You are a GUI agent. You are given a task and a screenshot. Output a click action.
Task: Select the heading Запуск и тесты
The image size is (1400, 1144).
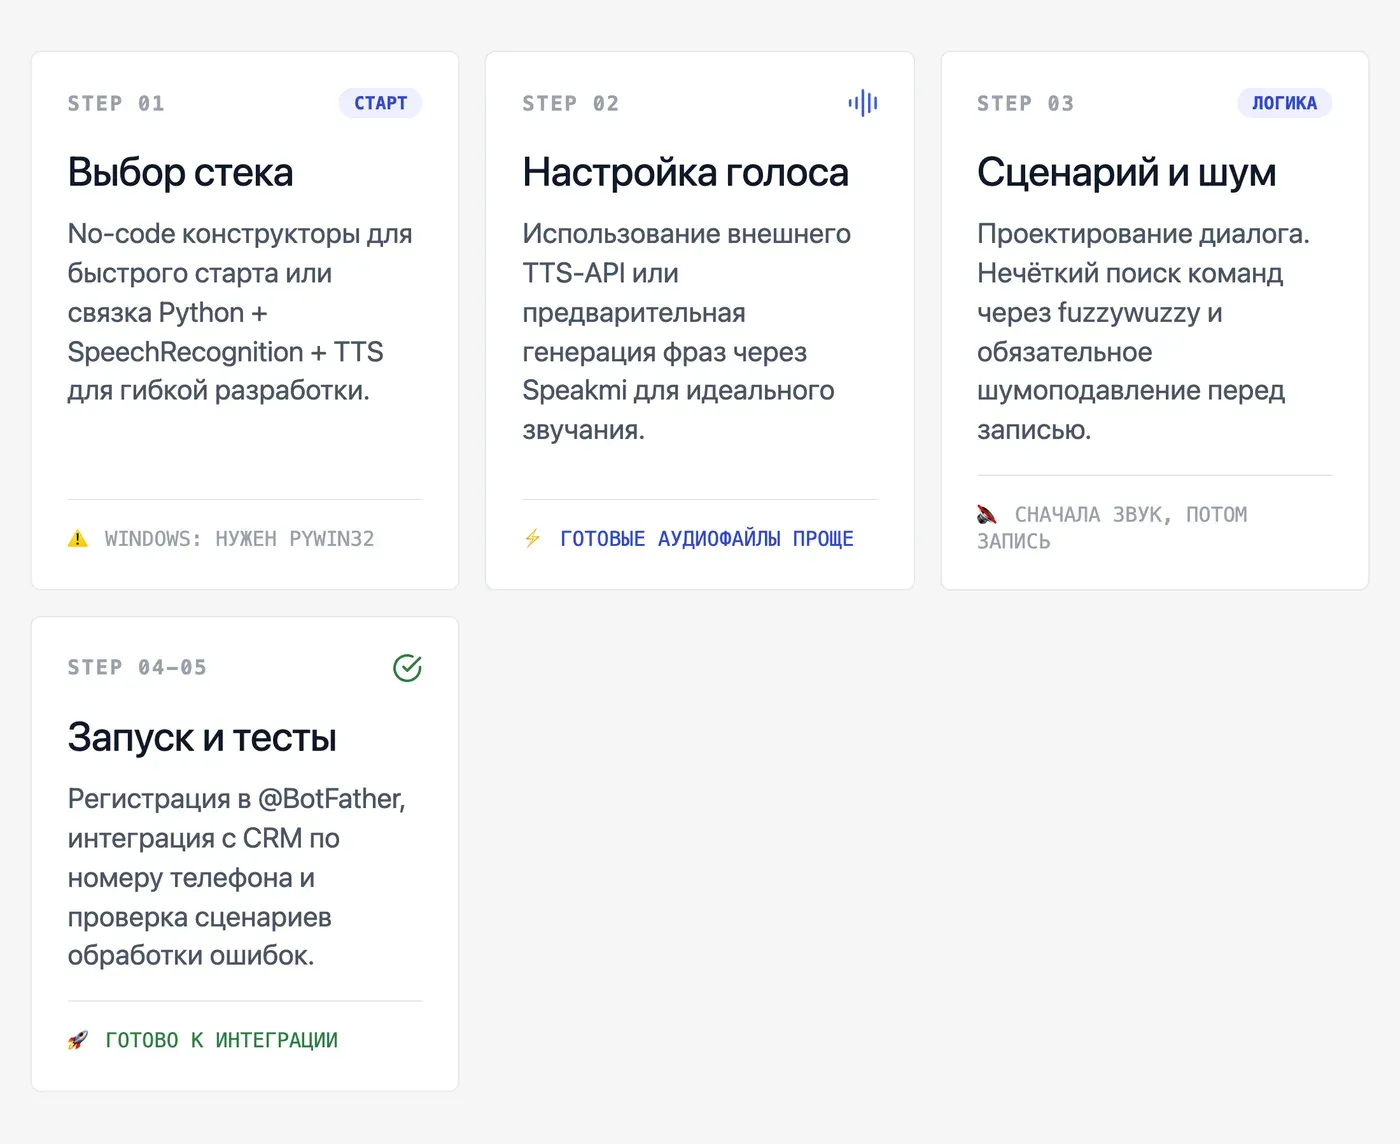point(202,738)
